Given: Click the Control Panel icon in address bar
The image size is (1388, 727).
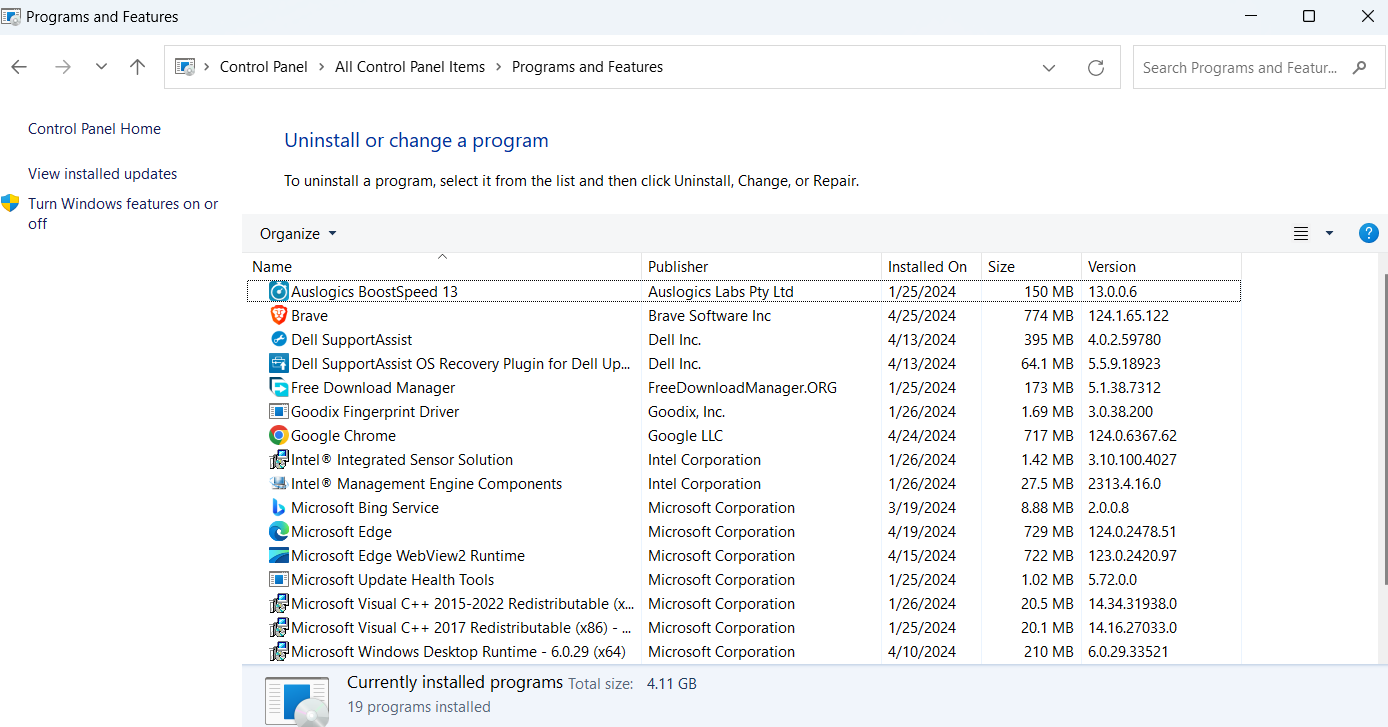Looking at the screenshot, I should pyautogui.click(x=185, y=67).
